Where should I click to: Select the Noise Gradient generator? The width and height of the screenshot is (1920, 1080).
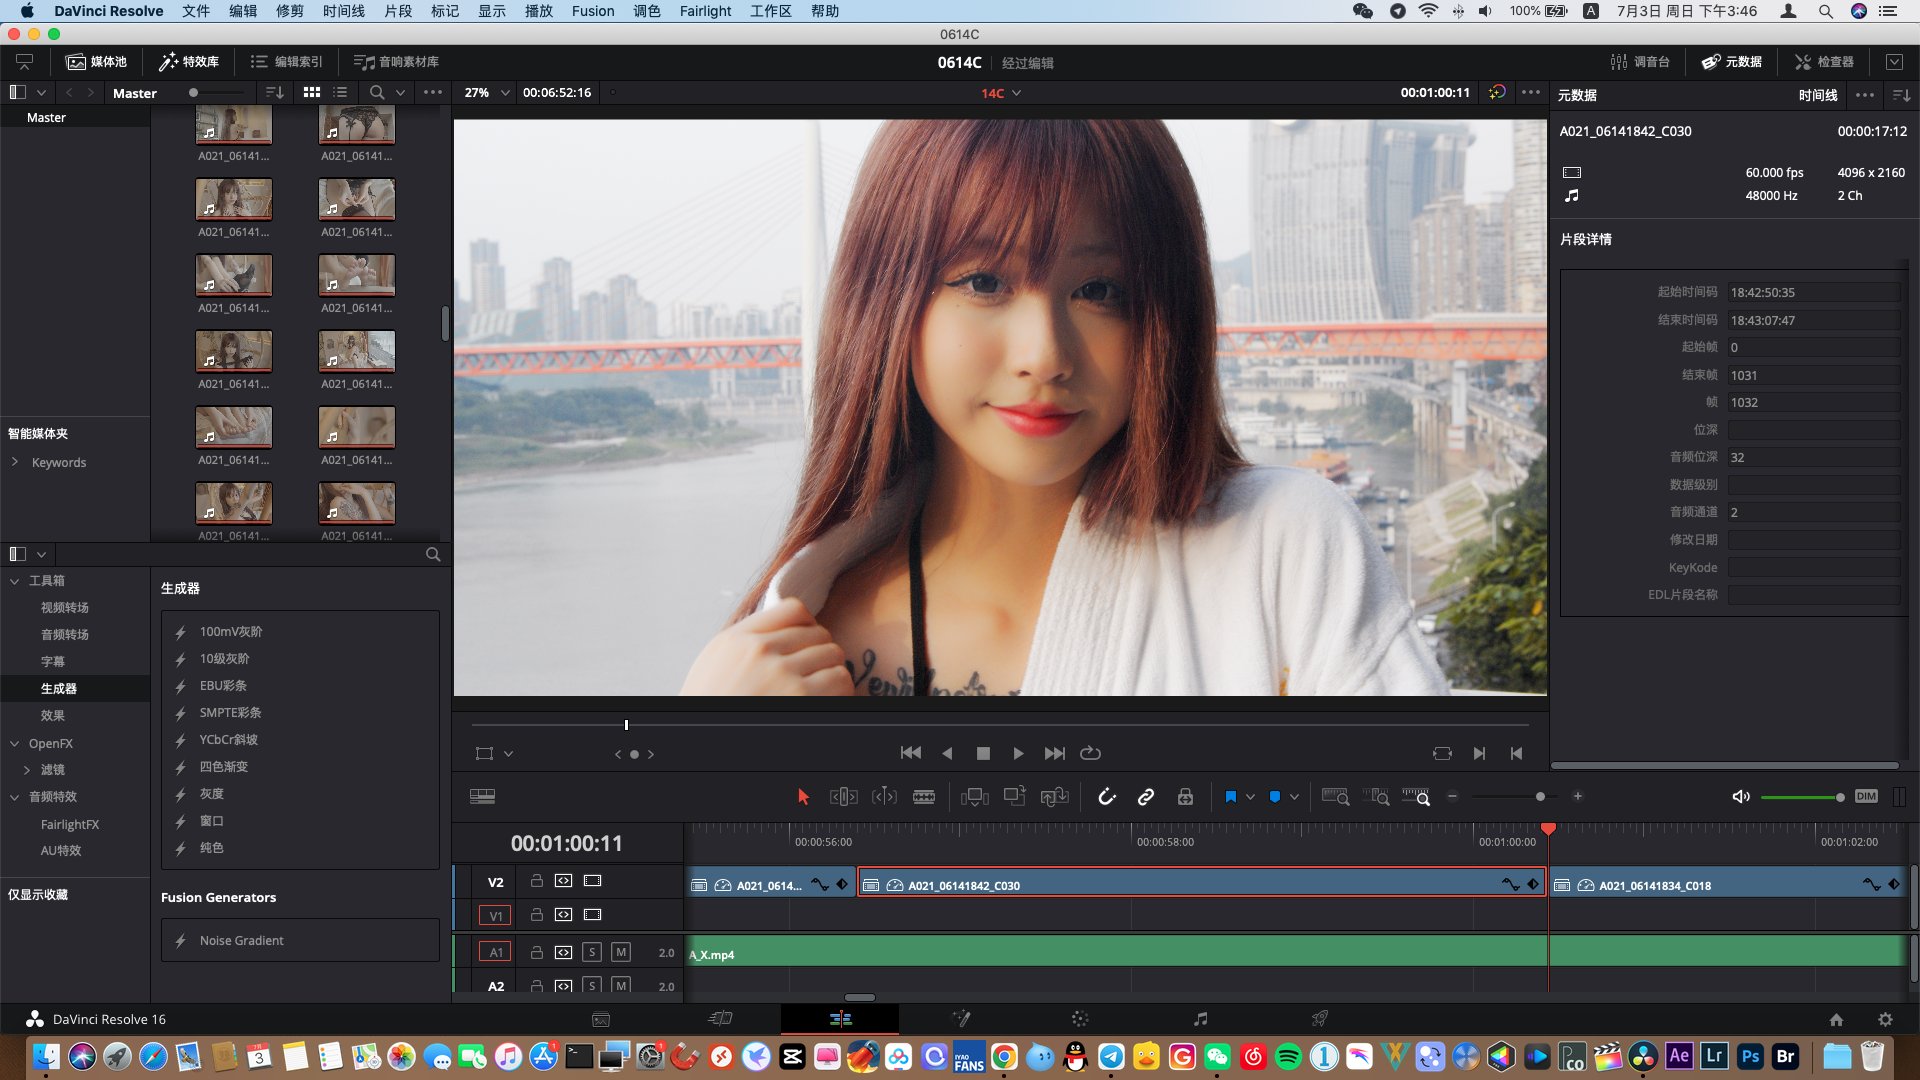point(241,940)
